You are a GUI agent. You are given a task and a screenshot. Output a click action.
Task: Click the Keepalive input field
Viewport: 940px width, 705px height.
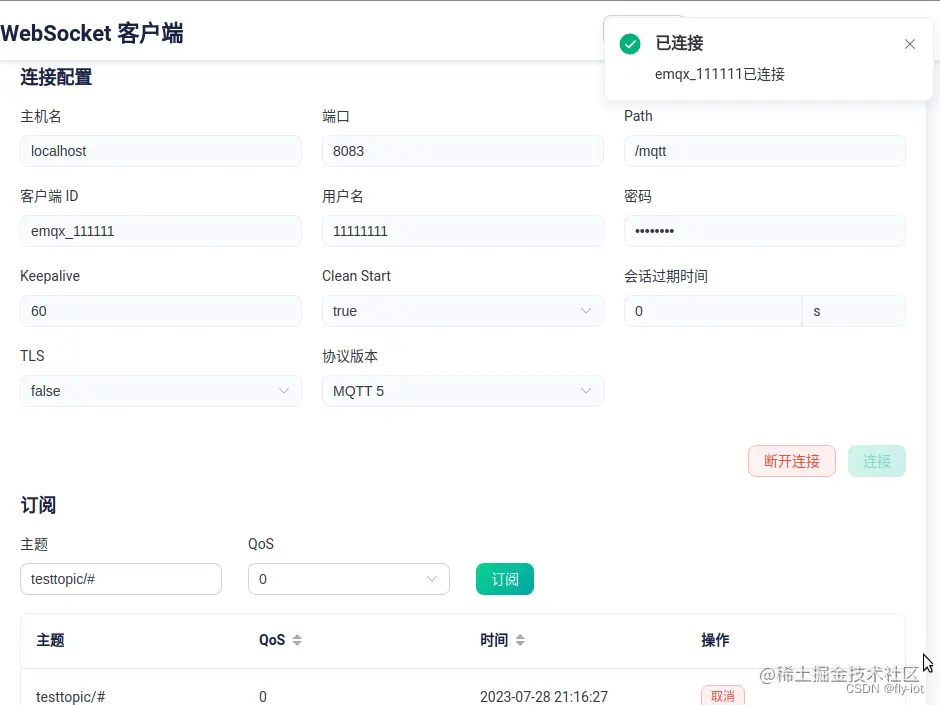click(160, 311)
